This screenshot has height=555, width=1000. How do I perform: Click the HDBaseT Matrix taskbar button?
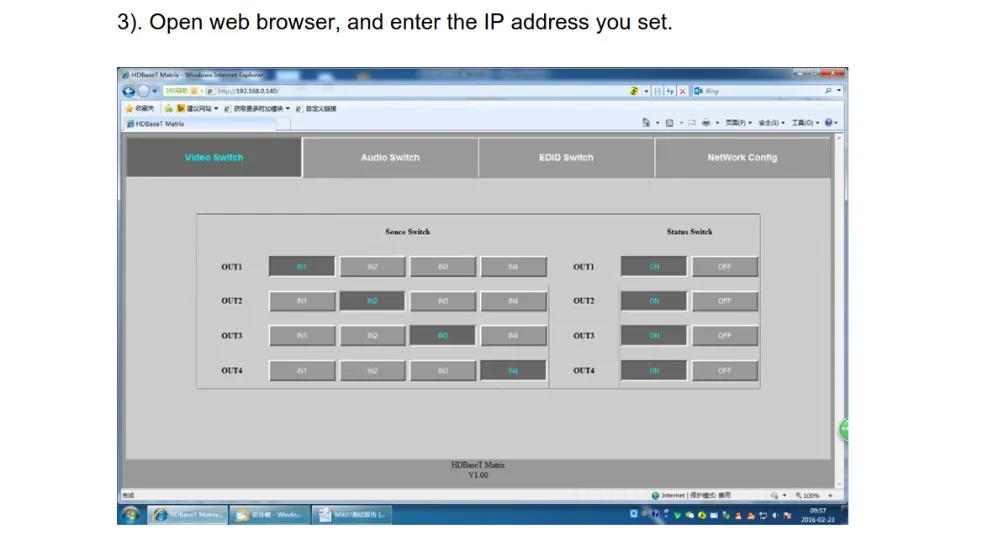click(x=188, y=515)
